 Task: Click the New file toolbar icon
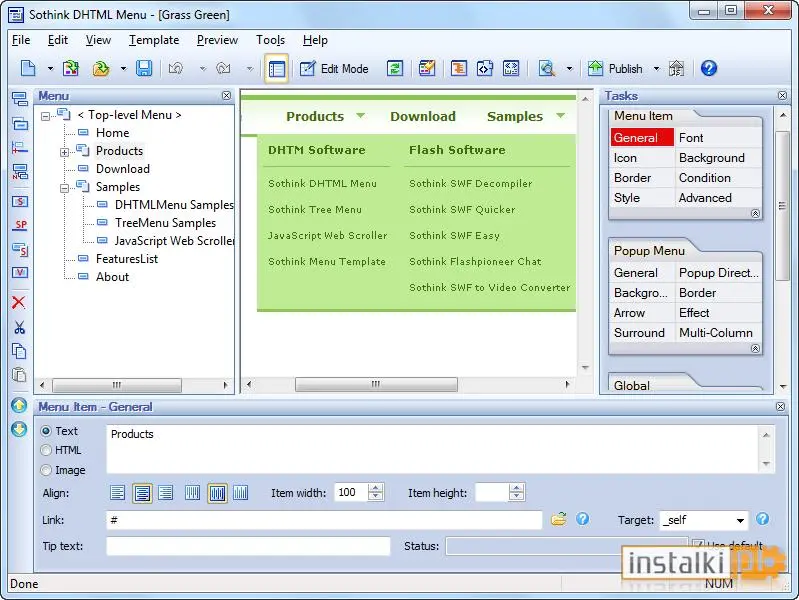tap(28, 68)
